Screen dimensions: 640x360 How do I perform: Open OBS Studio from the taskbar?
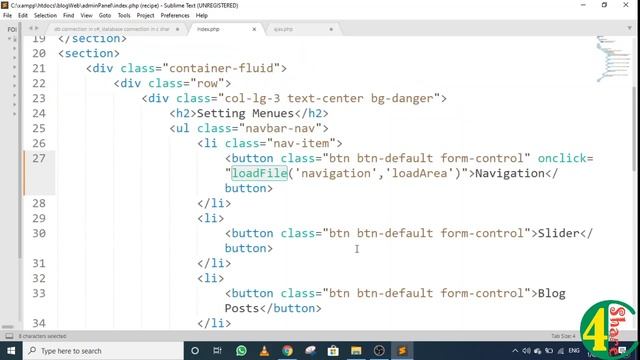pyautogui.click(x=379, y=351)
